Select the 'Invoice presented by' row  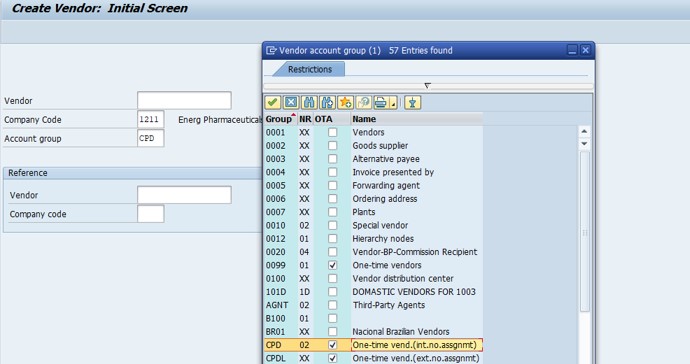tap(373, 172)
